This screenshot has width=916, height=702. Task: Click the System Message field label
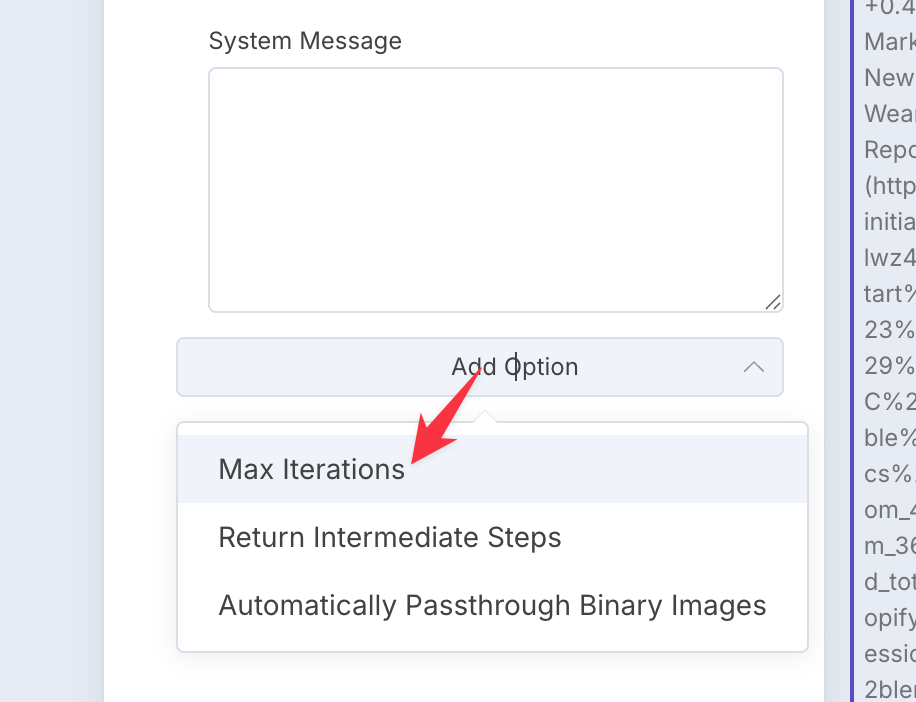305,41
